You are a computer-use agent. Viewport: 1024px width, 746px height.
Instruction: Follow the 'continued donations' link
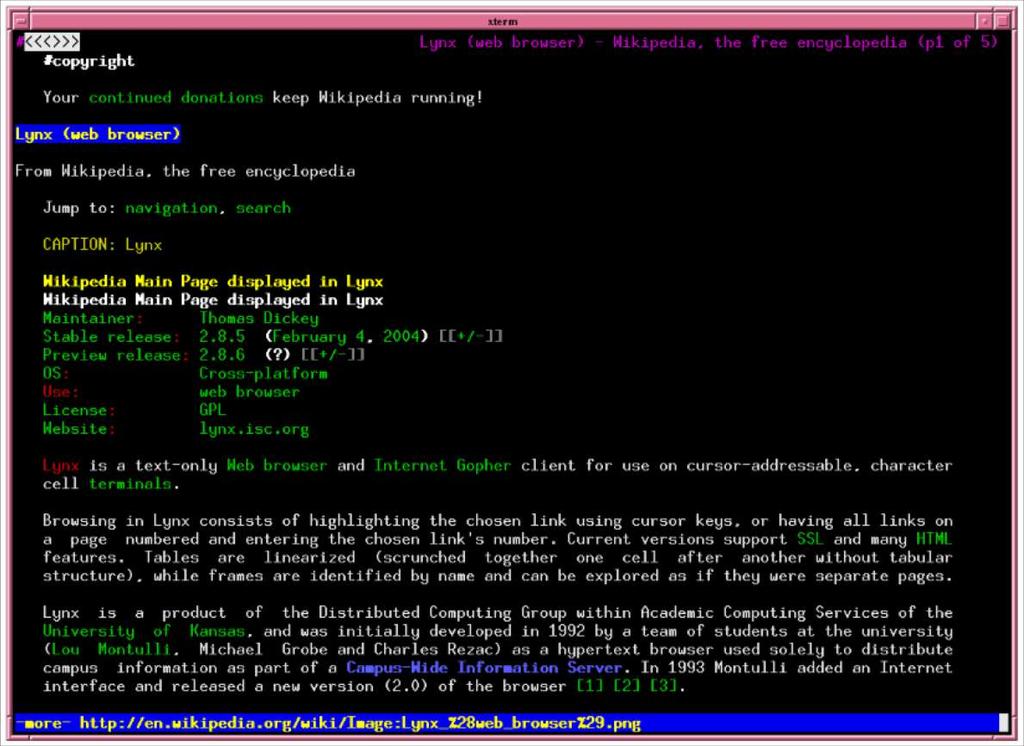176,98
